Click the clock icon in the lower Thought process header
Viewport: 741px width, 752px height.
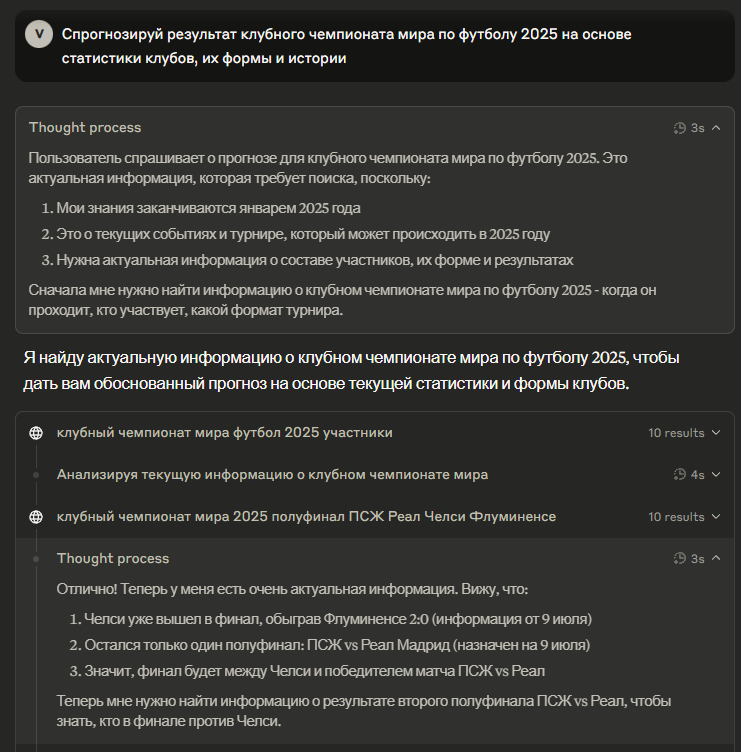pos(680,559)
